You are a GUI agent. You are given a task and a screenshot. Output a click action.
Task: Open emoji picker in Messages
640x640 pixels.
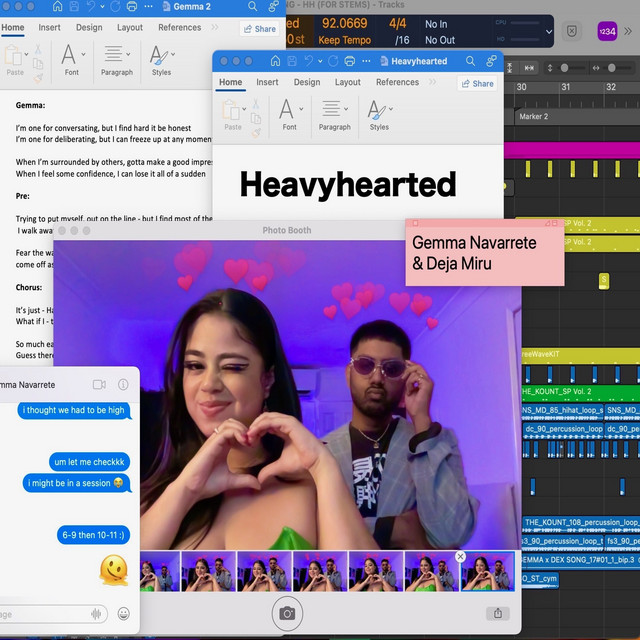[x=123, y=613]
